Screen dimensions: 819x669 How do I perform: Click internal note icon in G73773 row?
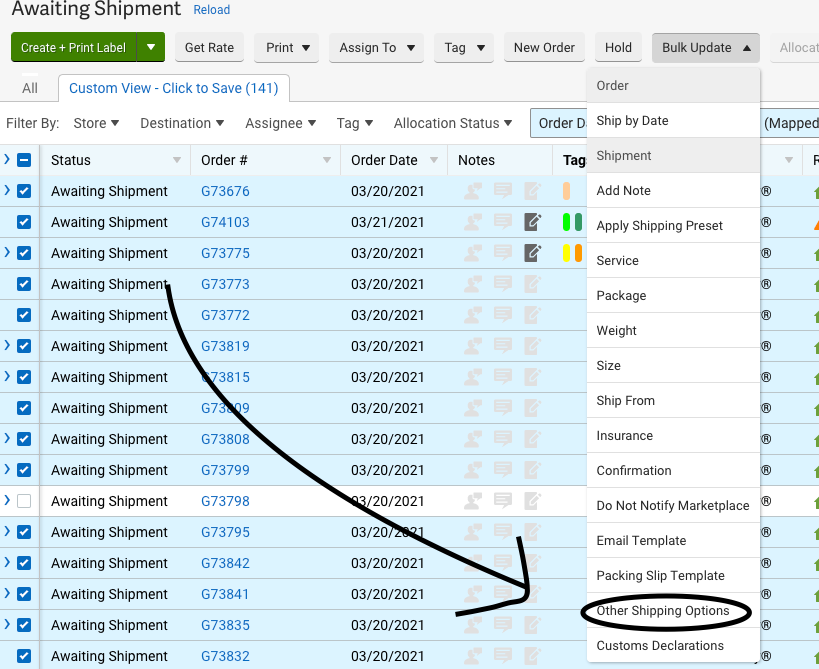point(533,284)
